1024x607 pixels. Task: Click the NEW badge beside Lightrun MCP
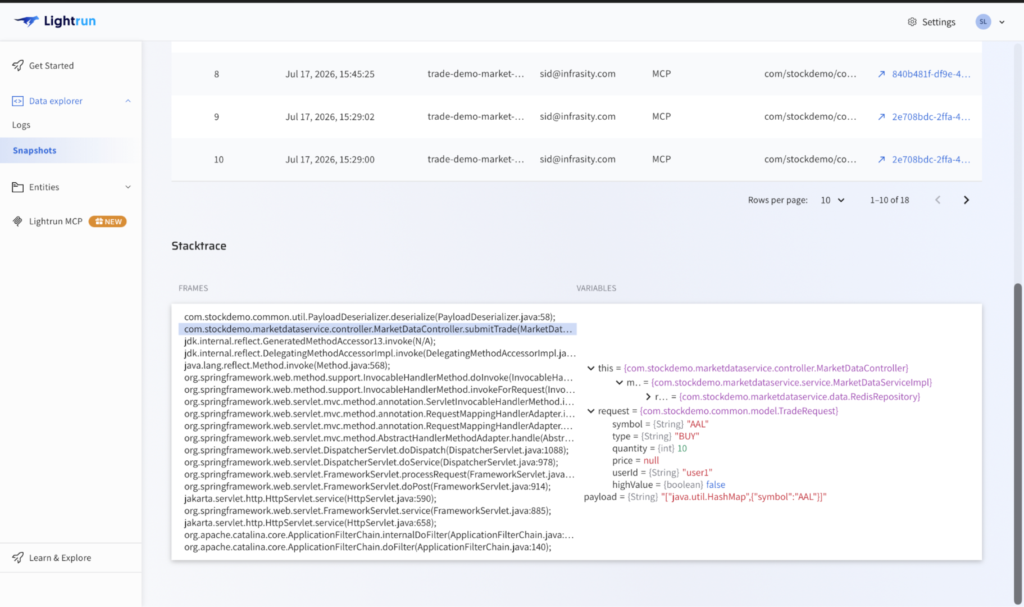point(108,221)
